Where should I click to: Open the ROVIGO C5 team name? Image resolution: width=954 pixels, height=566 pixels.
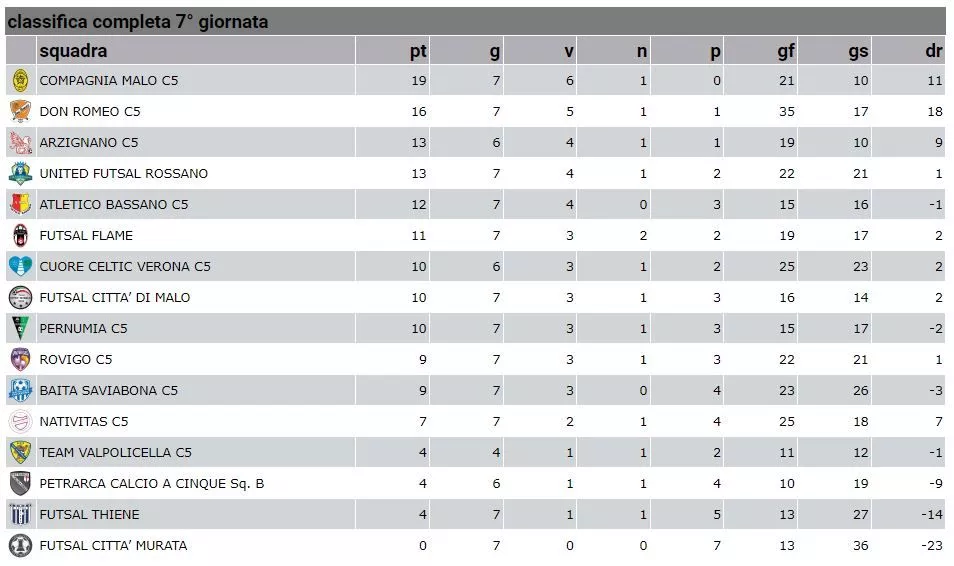(76, 360)
